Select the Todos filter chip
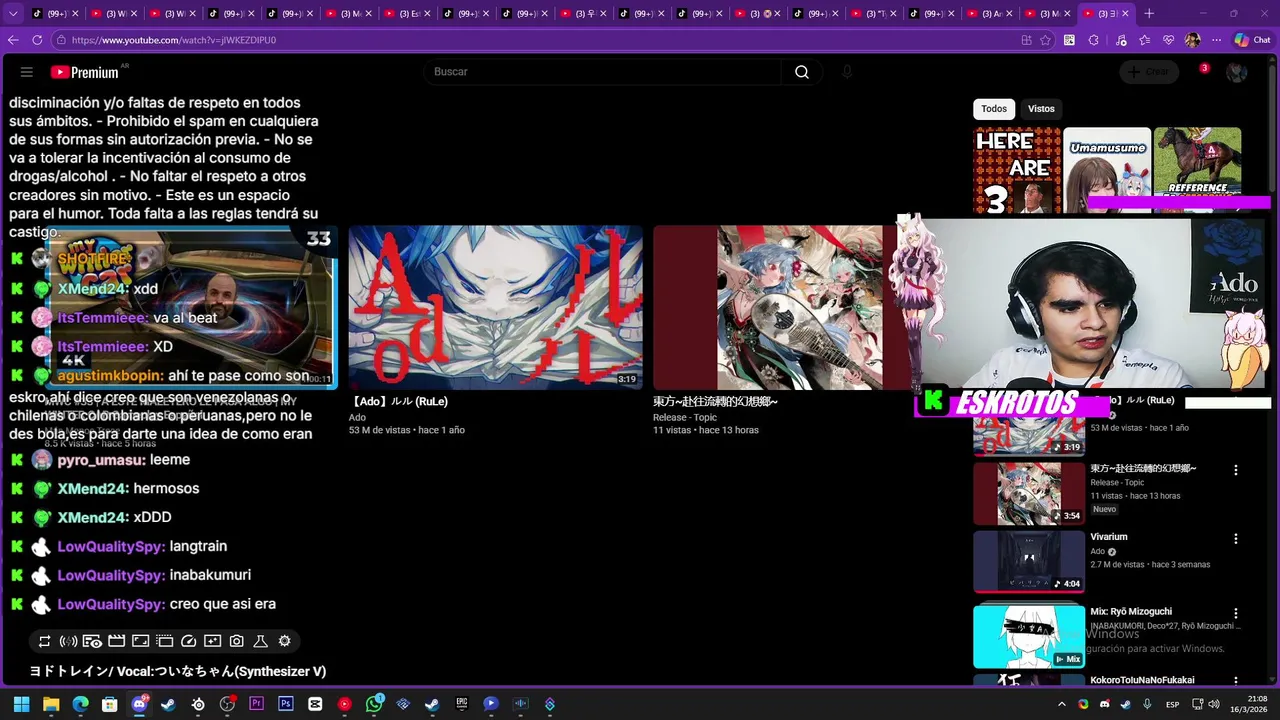 point(994,109)
